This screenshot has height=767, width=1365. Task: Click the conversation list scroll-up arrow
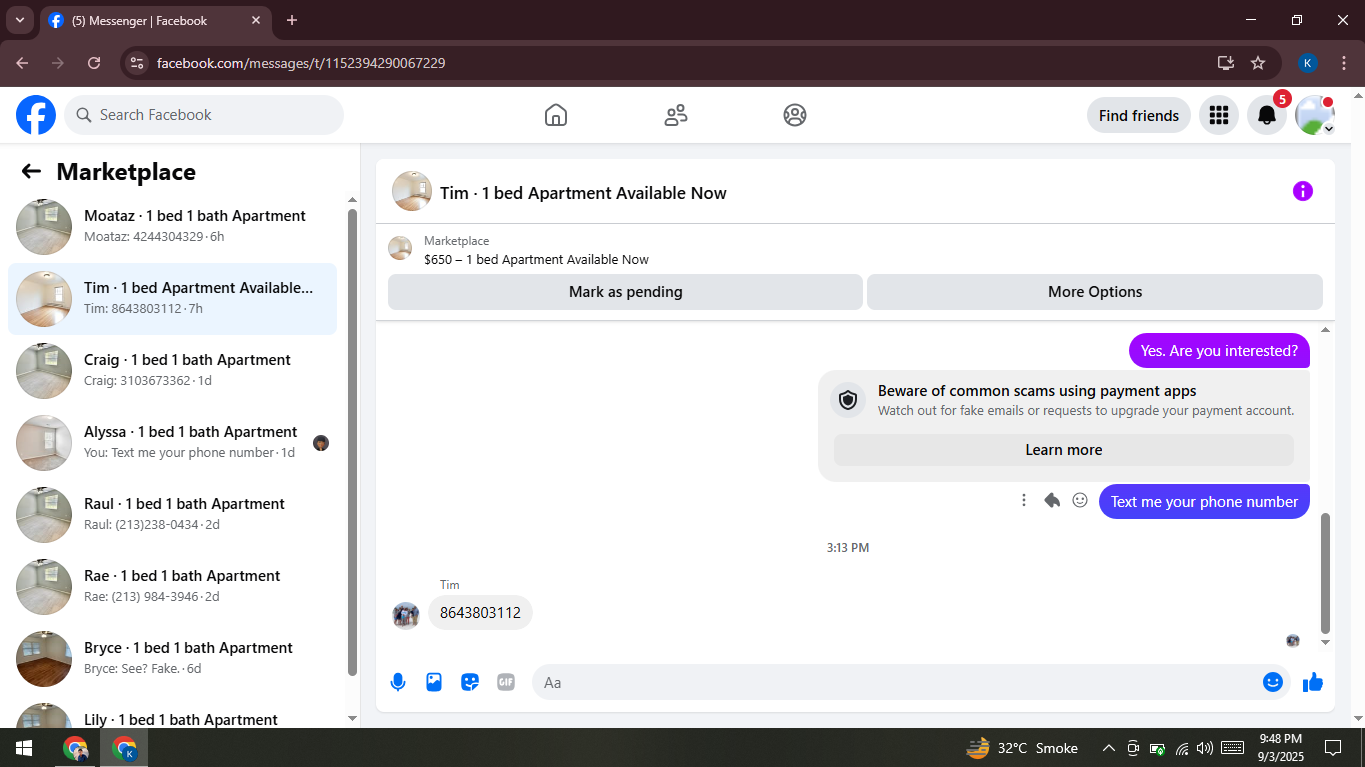click(352, 199)
